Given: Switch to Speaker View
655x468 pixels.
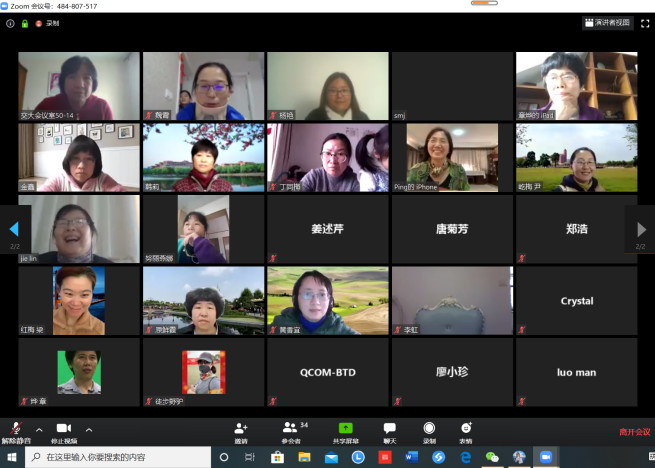Looking at the screenshot, I should (608, 22).
